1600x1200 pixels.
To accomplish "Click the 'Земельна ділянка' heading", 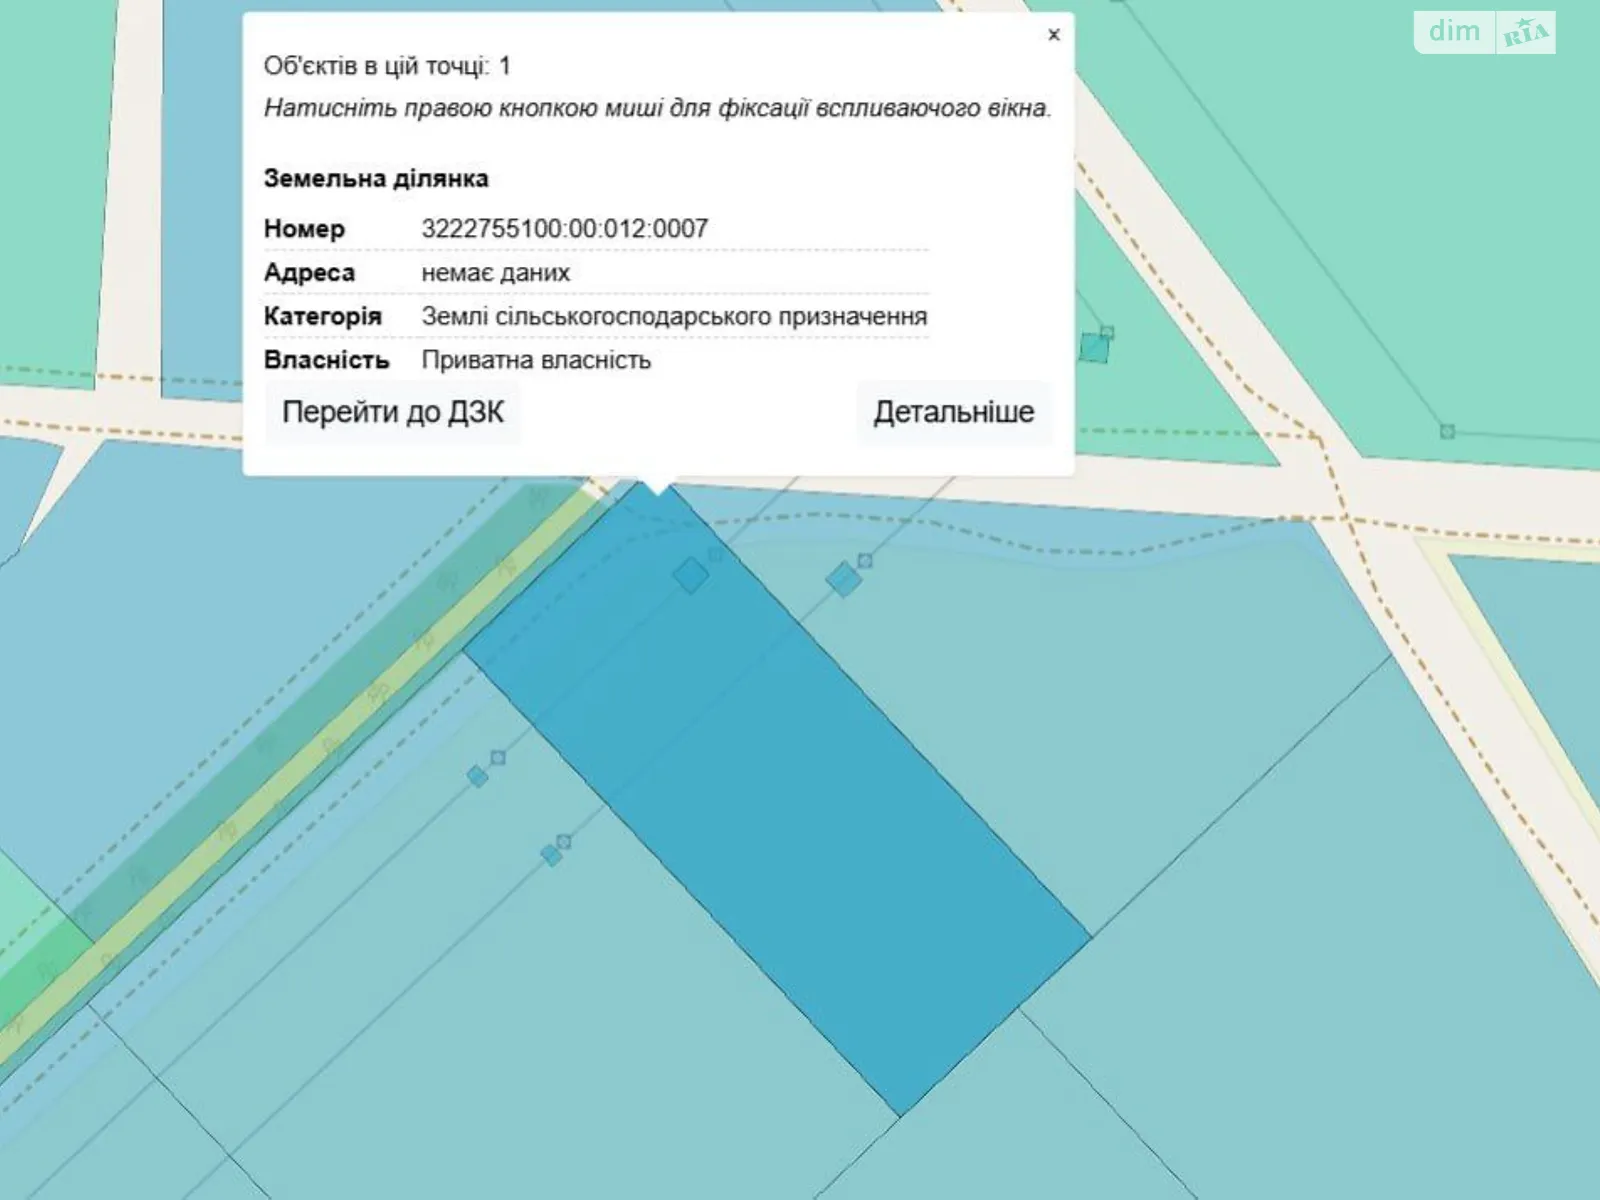I will (x=376, y=179).
